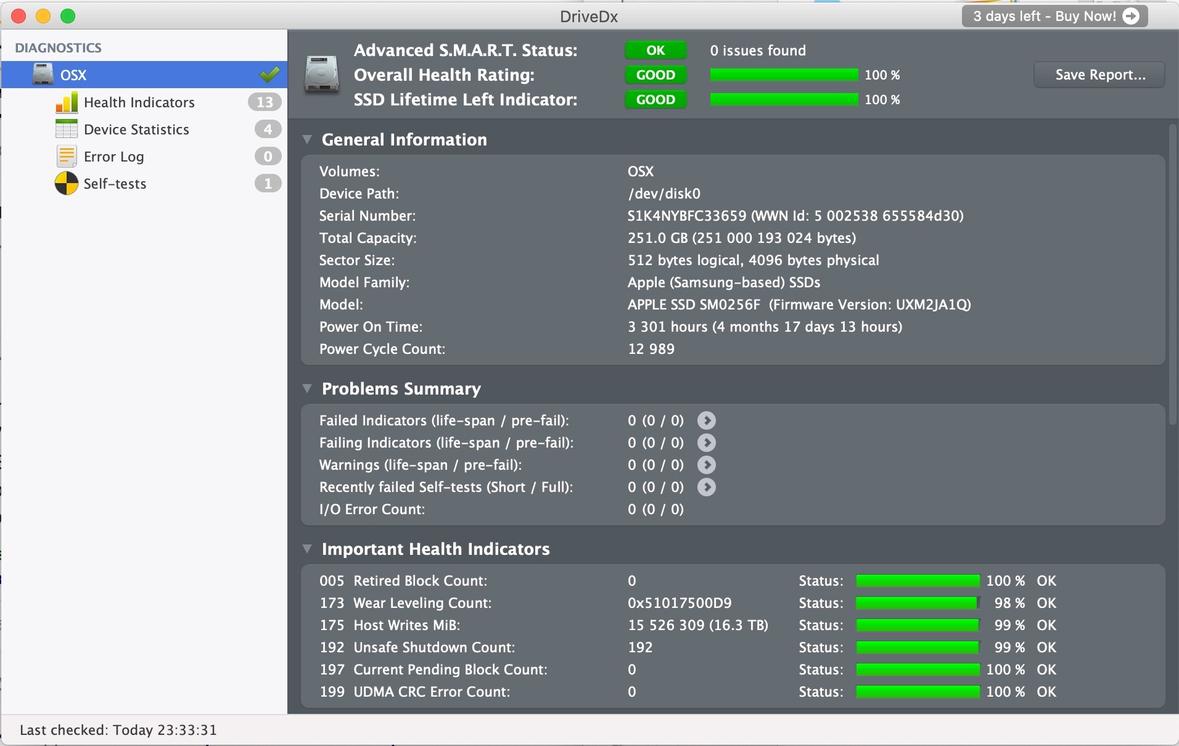Viewport: 1179px width, 746px height.
Task: Click the green checkmark on the OSX row
Action: tap(269, 74)
